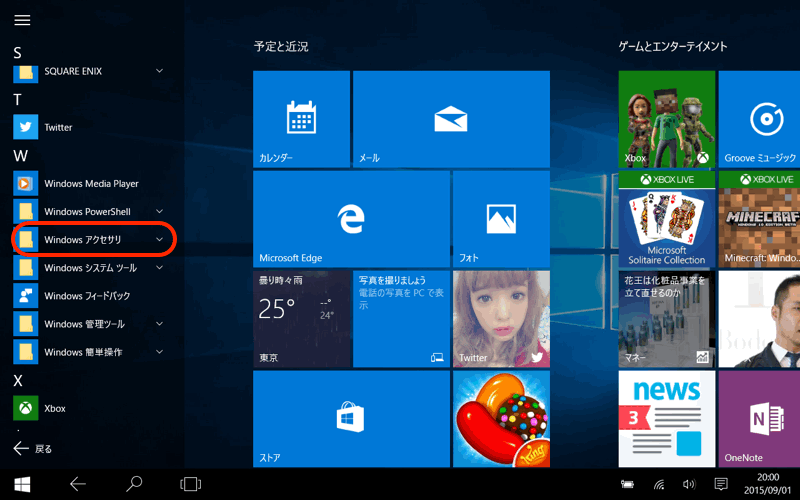Open the Store tile
Screen dimensions: 800x500
350,418
